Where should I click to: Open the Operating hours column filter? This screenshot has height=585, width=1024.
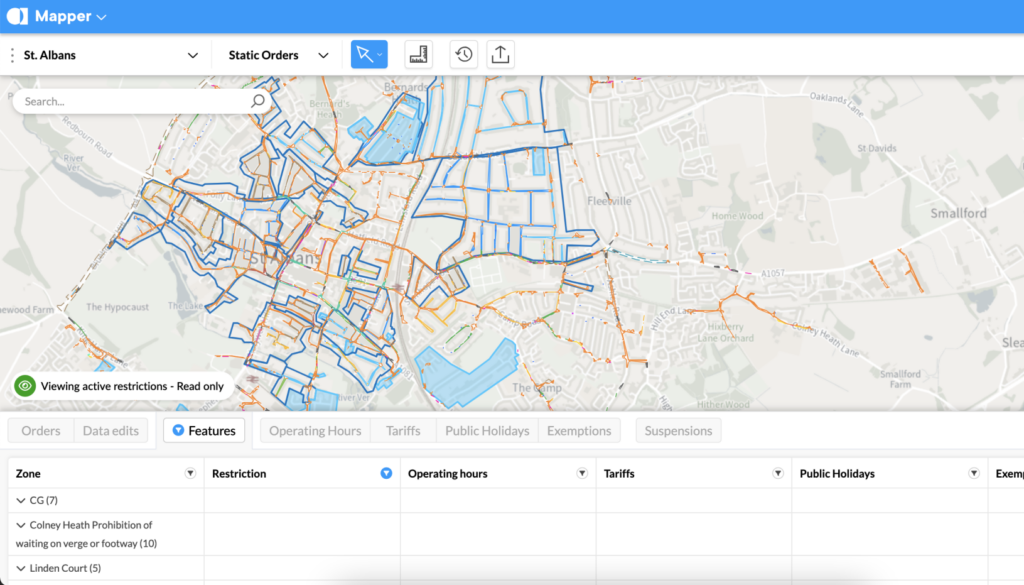[x=582, y=473]
